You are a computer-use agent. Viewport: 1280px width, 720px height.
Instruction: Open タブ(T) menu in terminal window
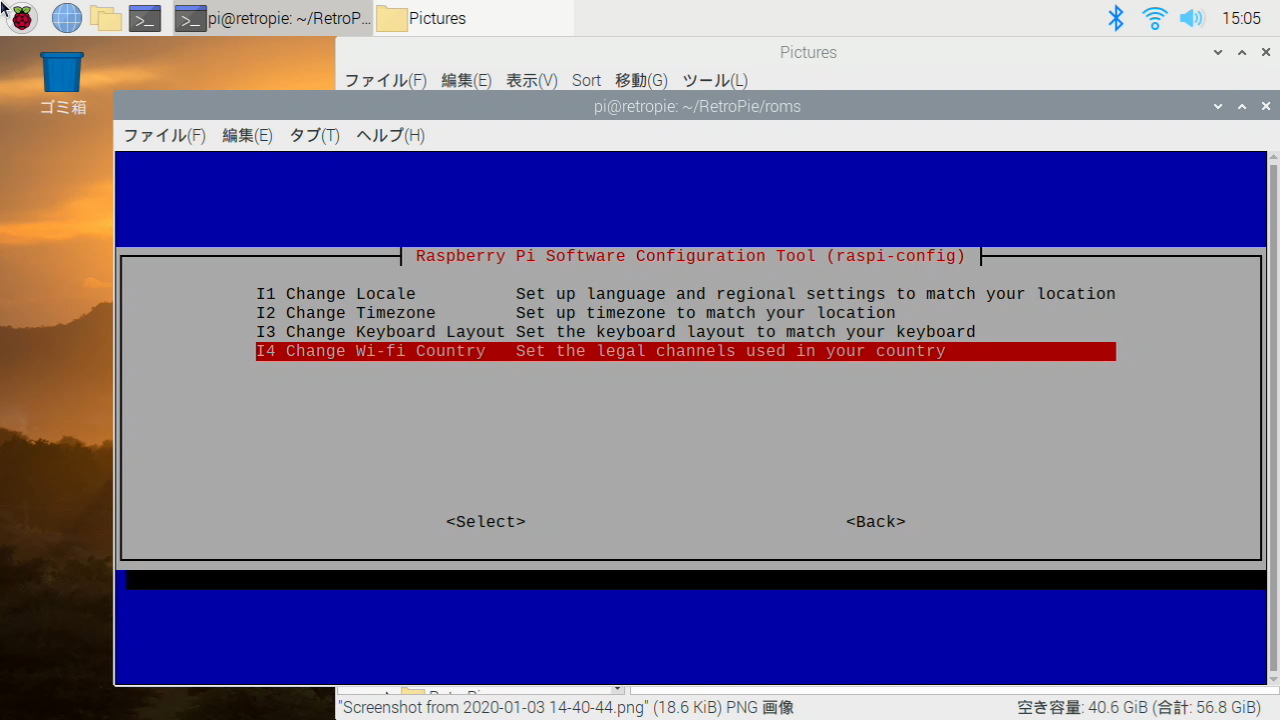pyautogui.click(x=314, y=135)
